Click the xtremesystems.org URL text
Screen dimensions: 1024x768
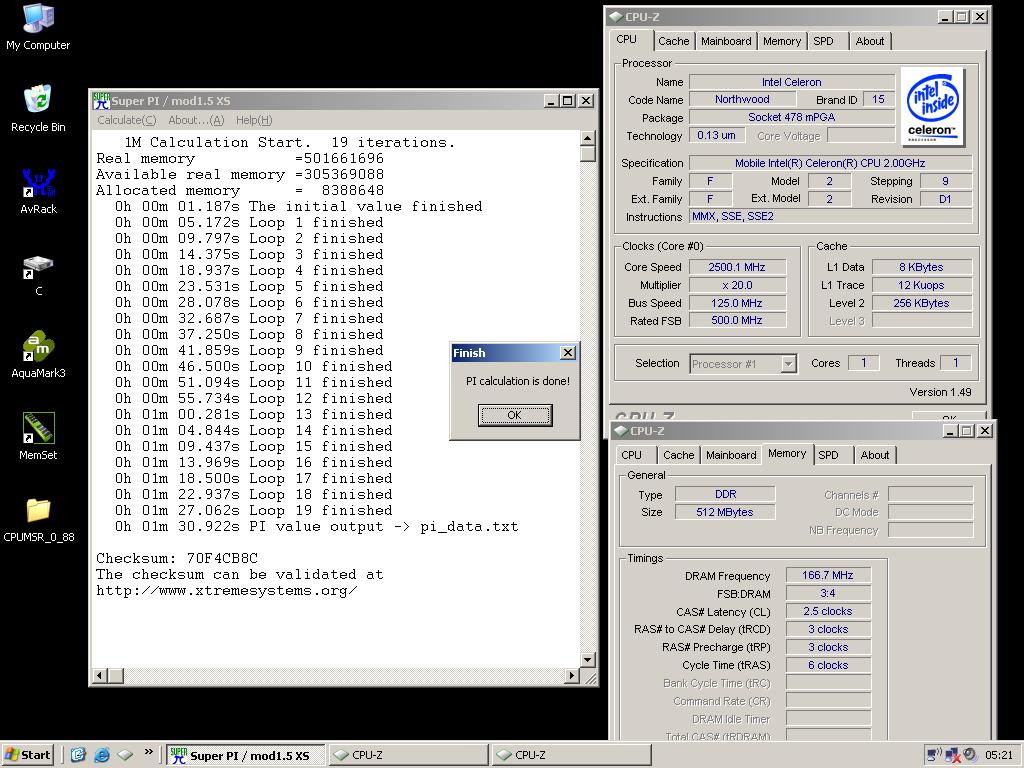227,591
